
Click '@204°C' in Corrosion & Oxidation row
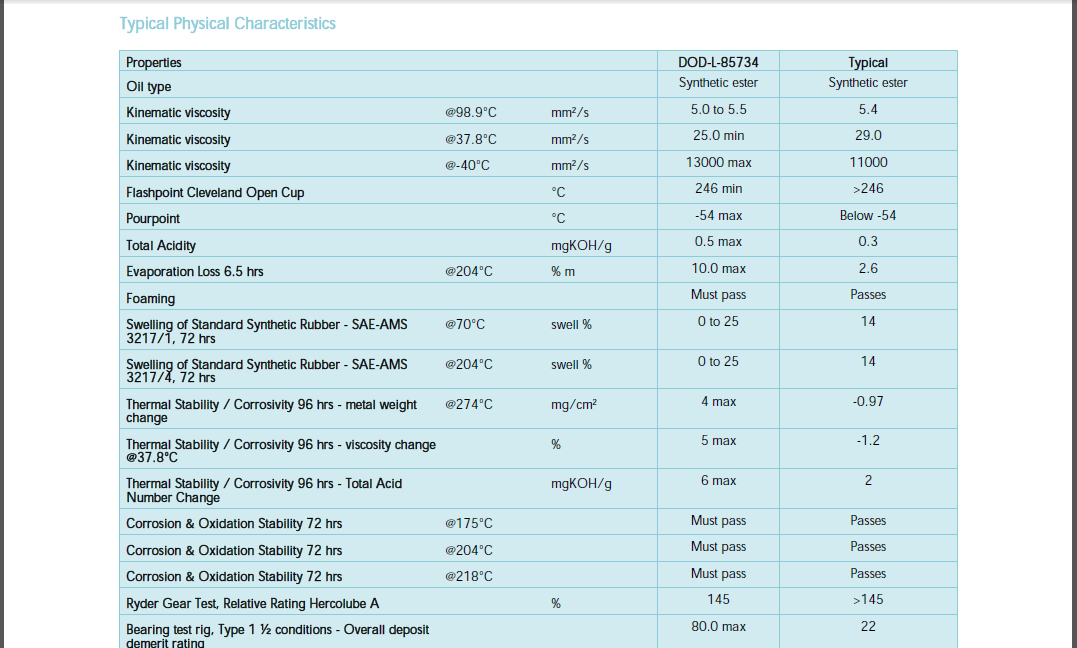(468, 550)
